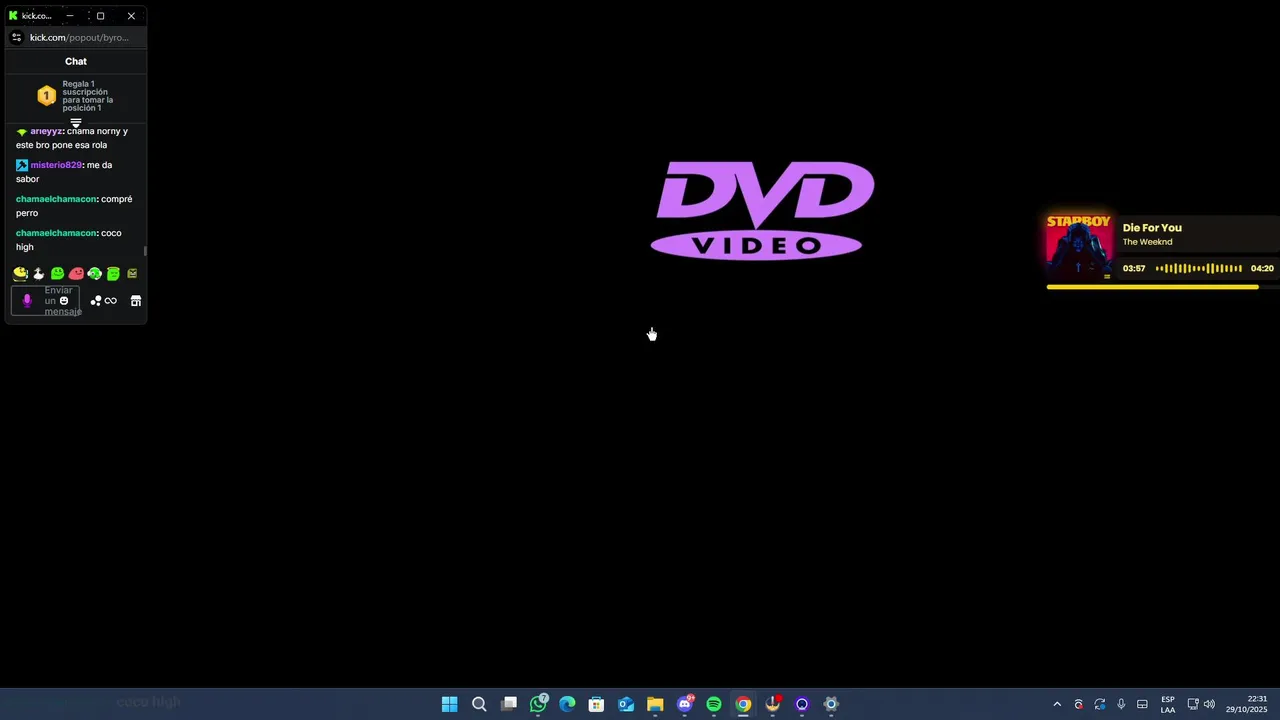Viewport: 1280px width, 720px height.
Task: Click the sync icon with blue dot in tray
Action: point(1100,704)
